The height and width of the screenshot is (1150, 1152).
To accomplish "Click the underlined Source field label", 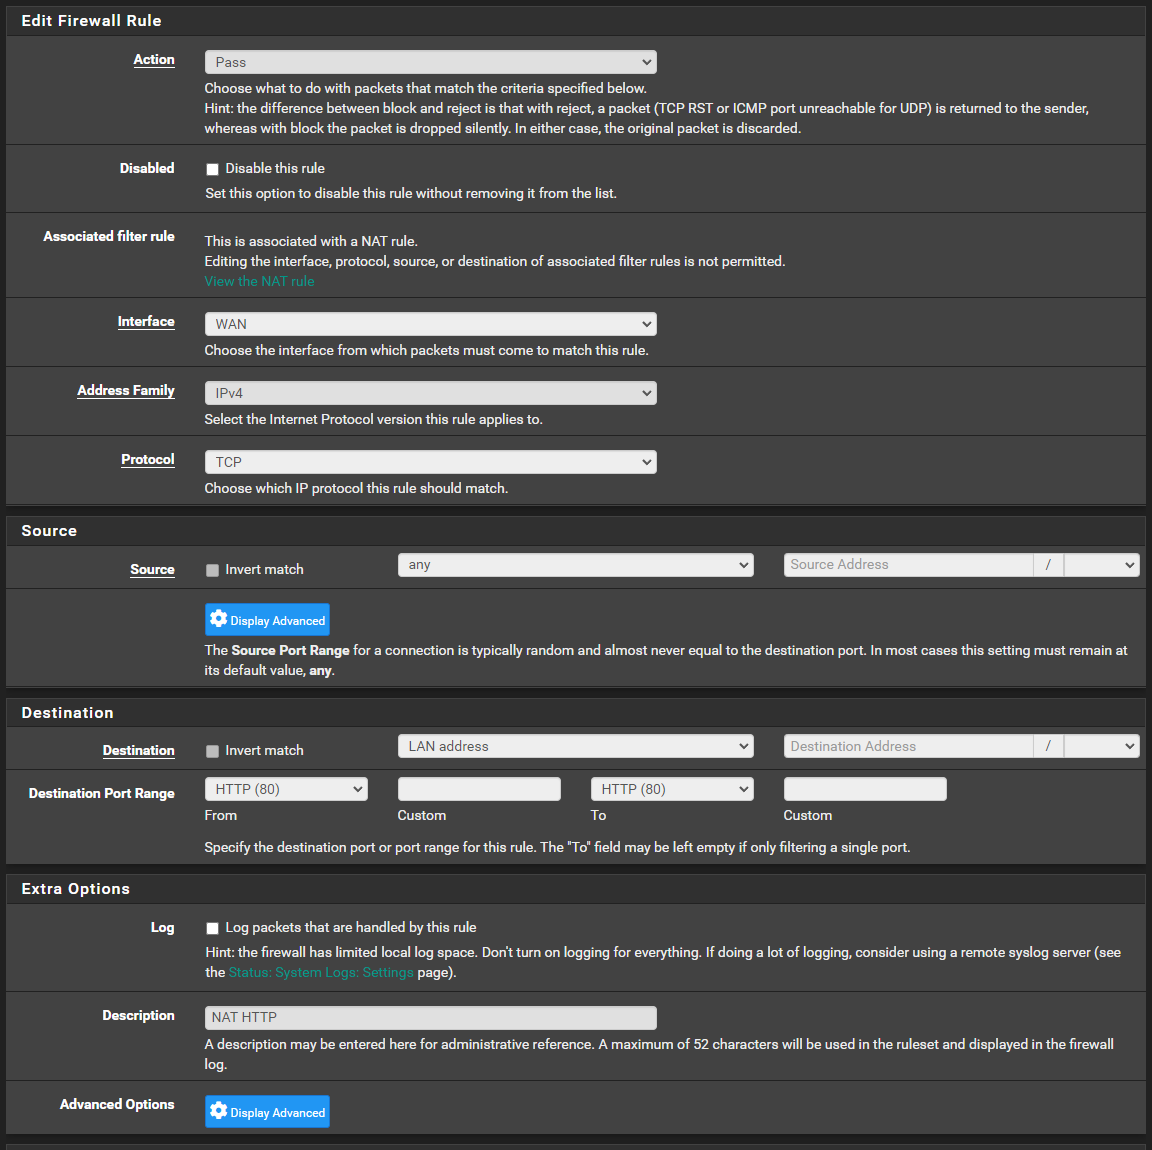I will tap(153, 569).
